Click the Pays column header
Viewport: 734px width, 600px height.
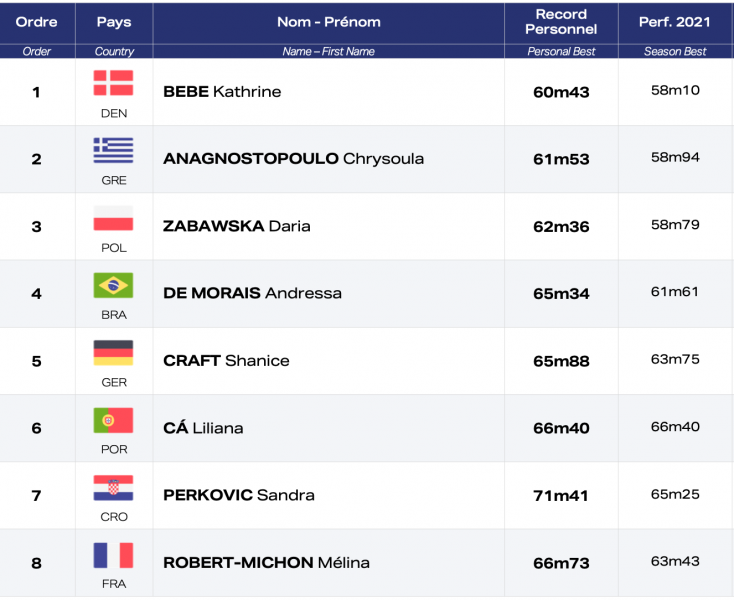click(x=114, y=21)
